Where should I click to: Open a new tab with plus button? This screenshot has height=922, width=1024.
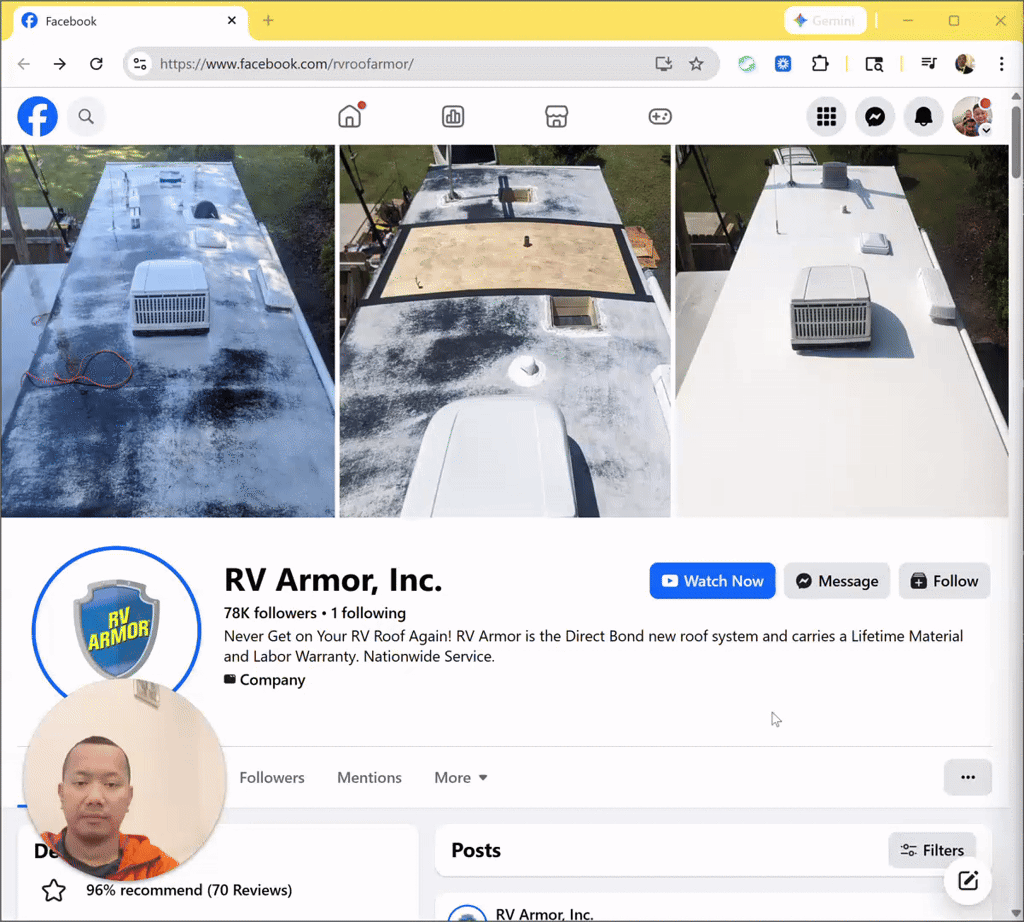268,20
